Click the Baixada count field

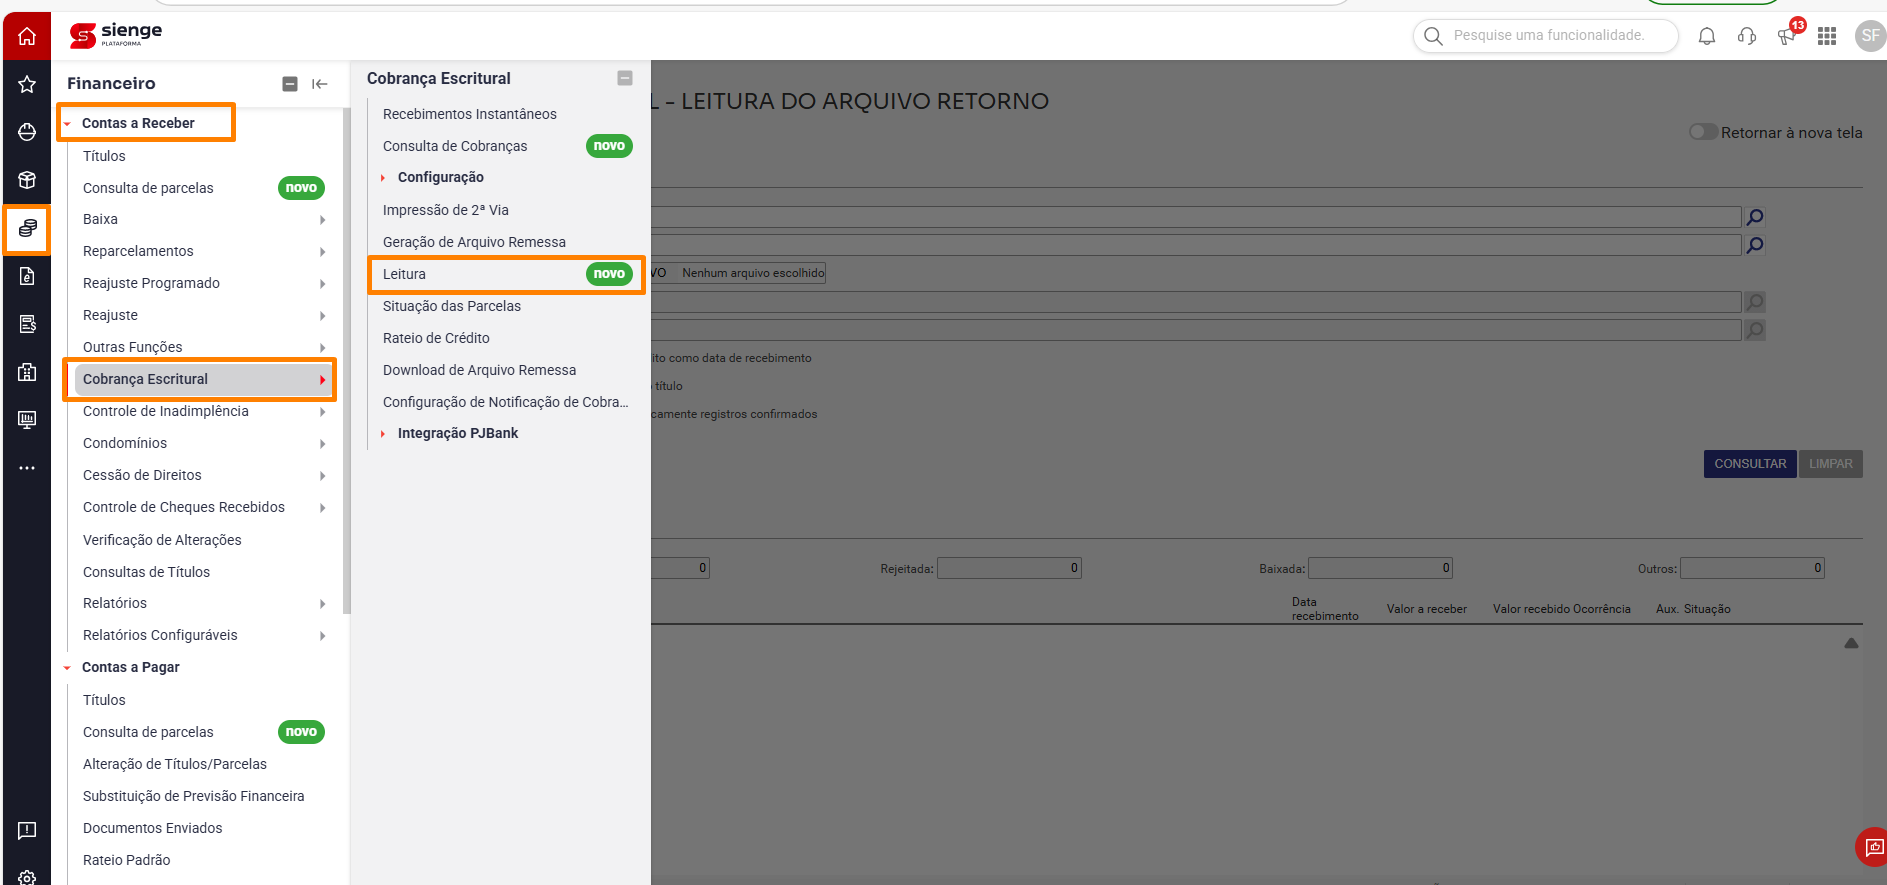click(x=1380, y=568)
